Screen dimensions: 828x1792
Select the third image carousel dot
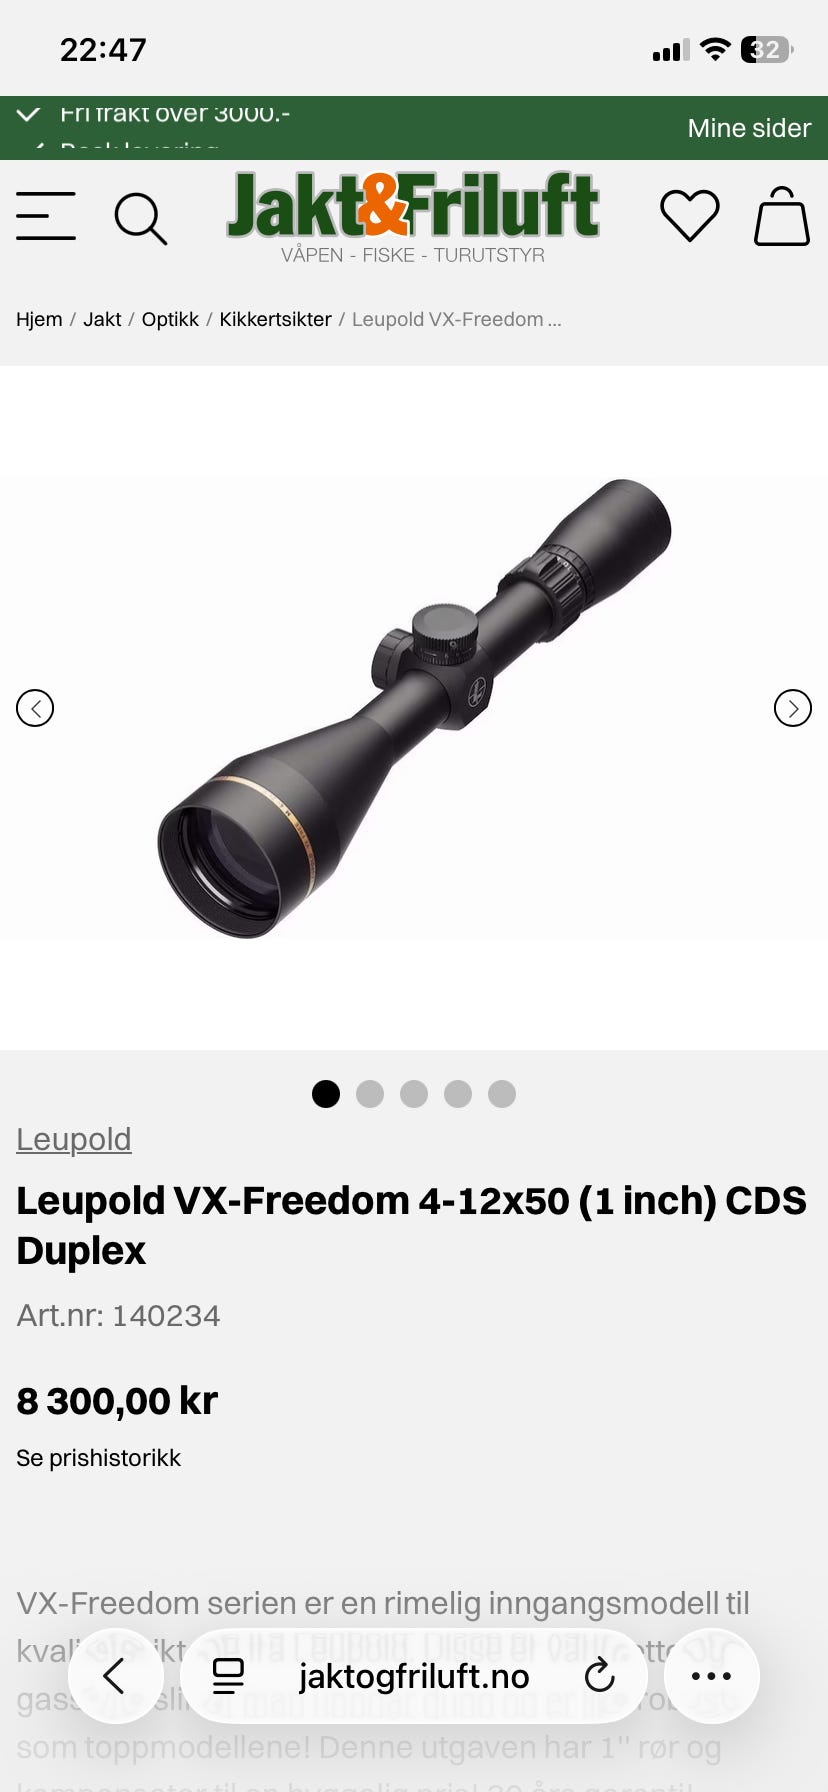(x=414, y=1094)
